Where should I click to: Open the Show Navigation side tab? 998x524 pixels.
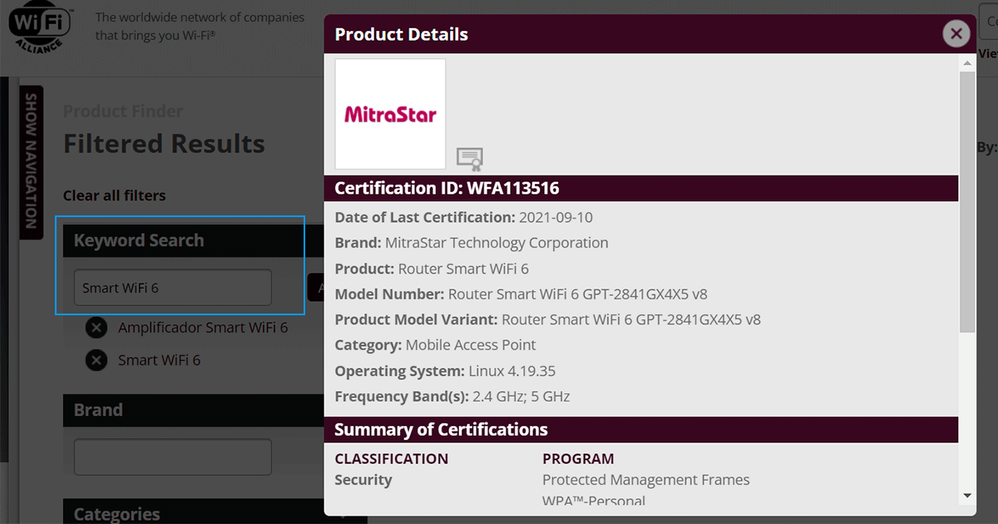tap(31, 161)
